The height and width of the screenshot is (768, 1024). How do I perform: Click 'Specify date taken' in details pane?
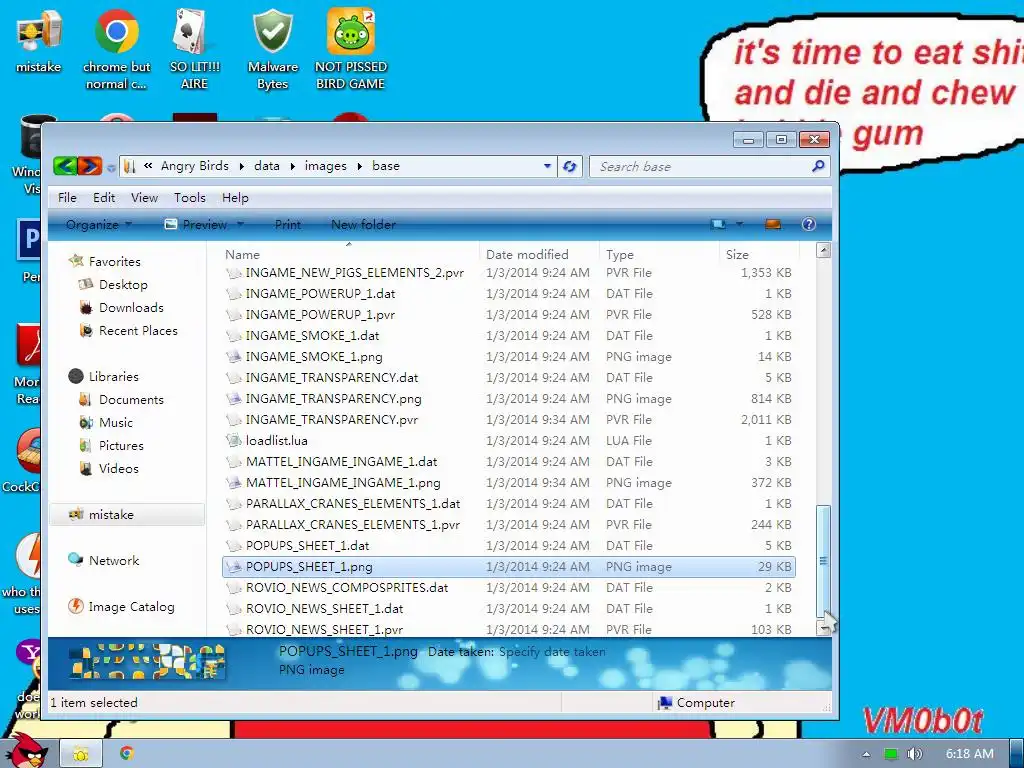552,652
